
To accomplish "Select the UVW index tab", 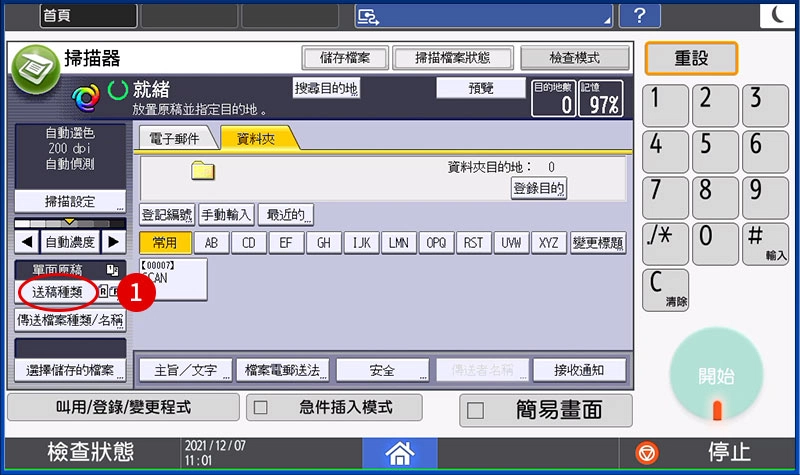I will coord(511,243).
